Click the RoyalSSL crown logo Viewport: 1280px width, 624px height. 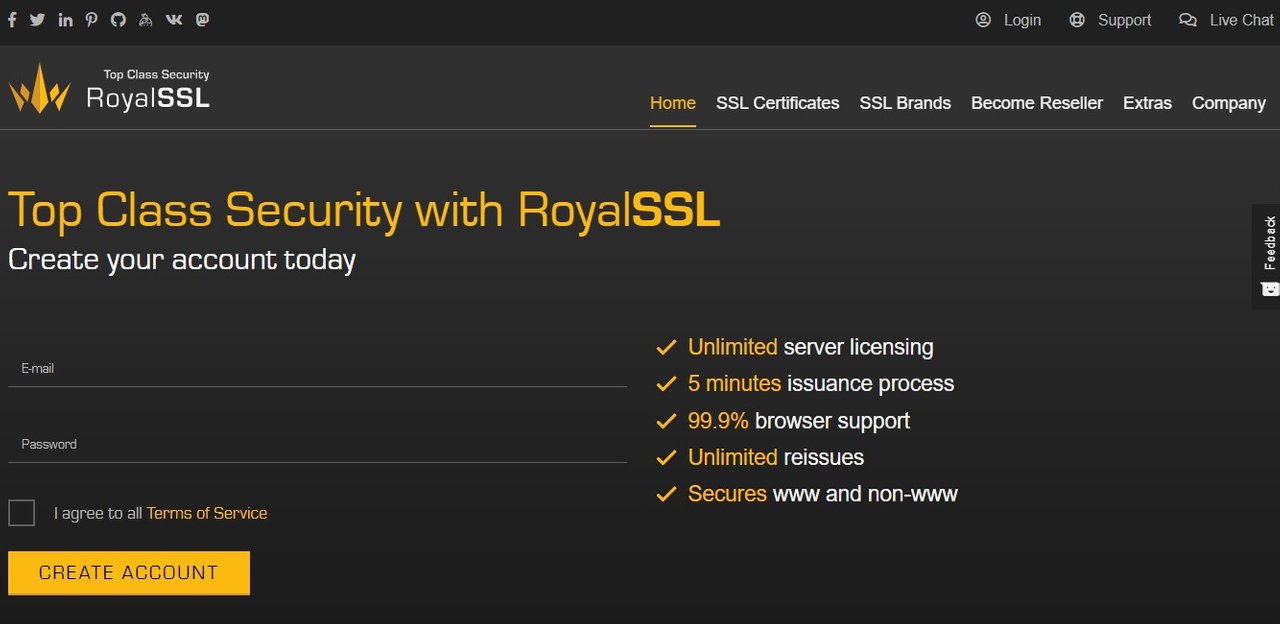(40, 88)
